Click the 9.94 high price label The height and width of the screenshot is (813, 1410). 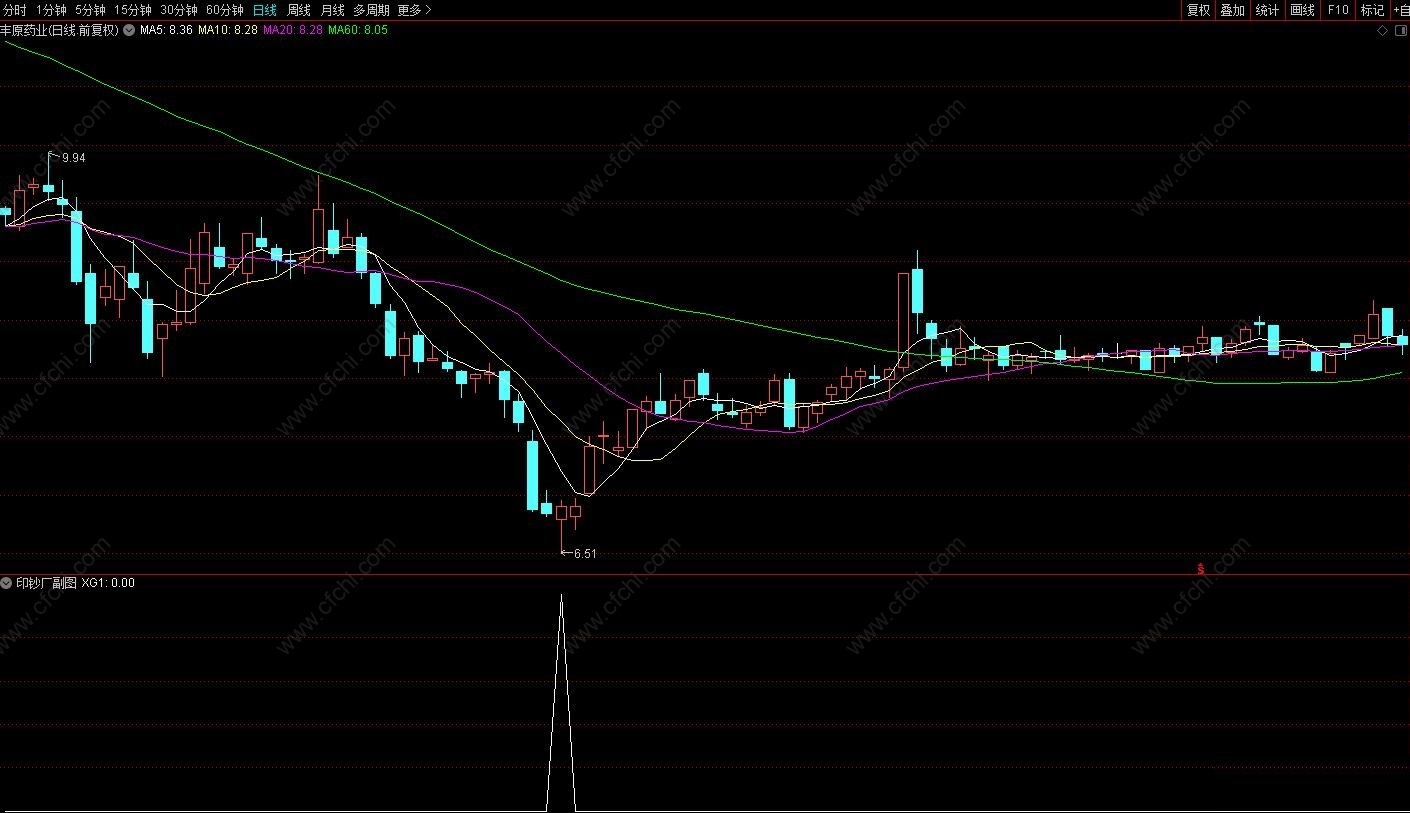tap(73, 158)
